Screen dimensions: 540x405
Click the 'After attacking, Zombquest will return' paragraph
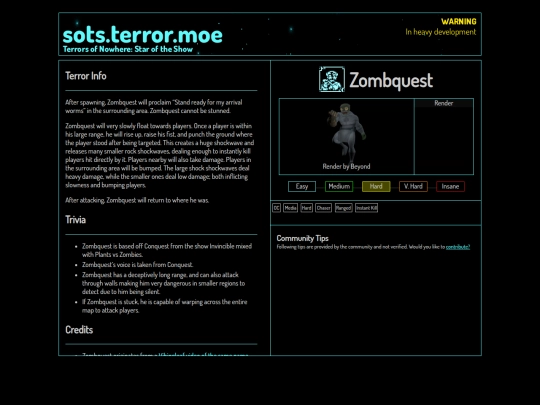click(137, 200)
